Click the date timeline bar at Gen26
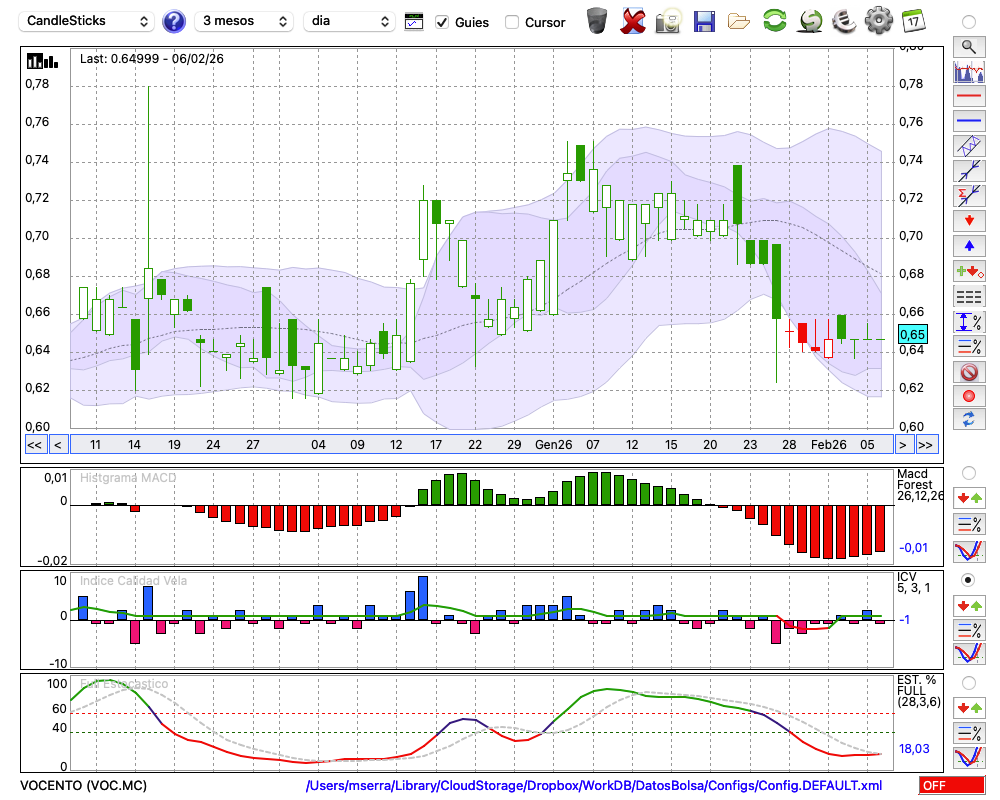Screen dimensions: 1000x800 pos(553,445)
